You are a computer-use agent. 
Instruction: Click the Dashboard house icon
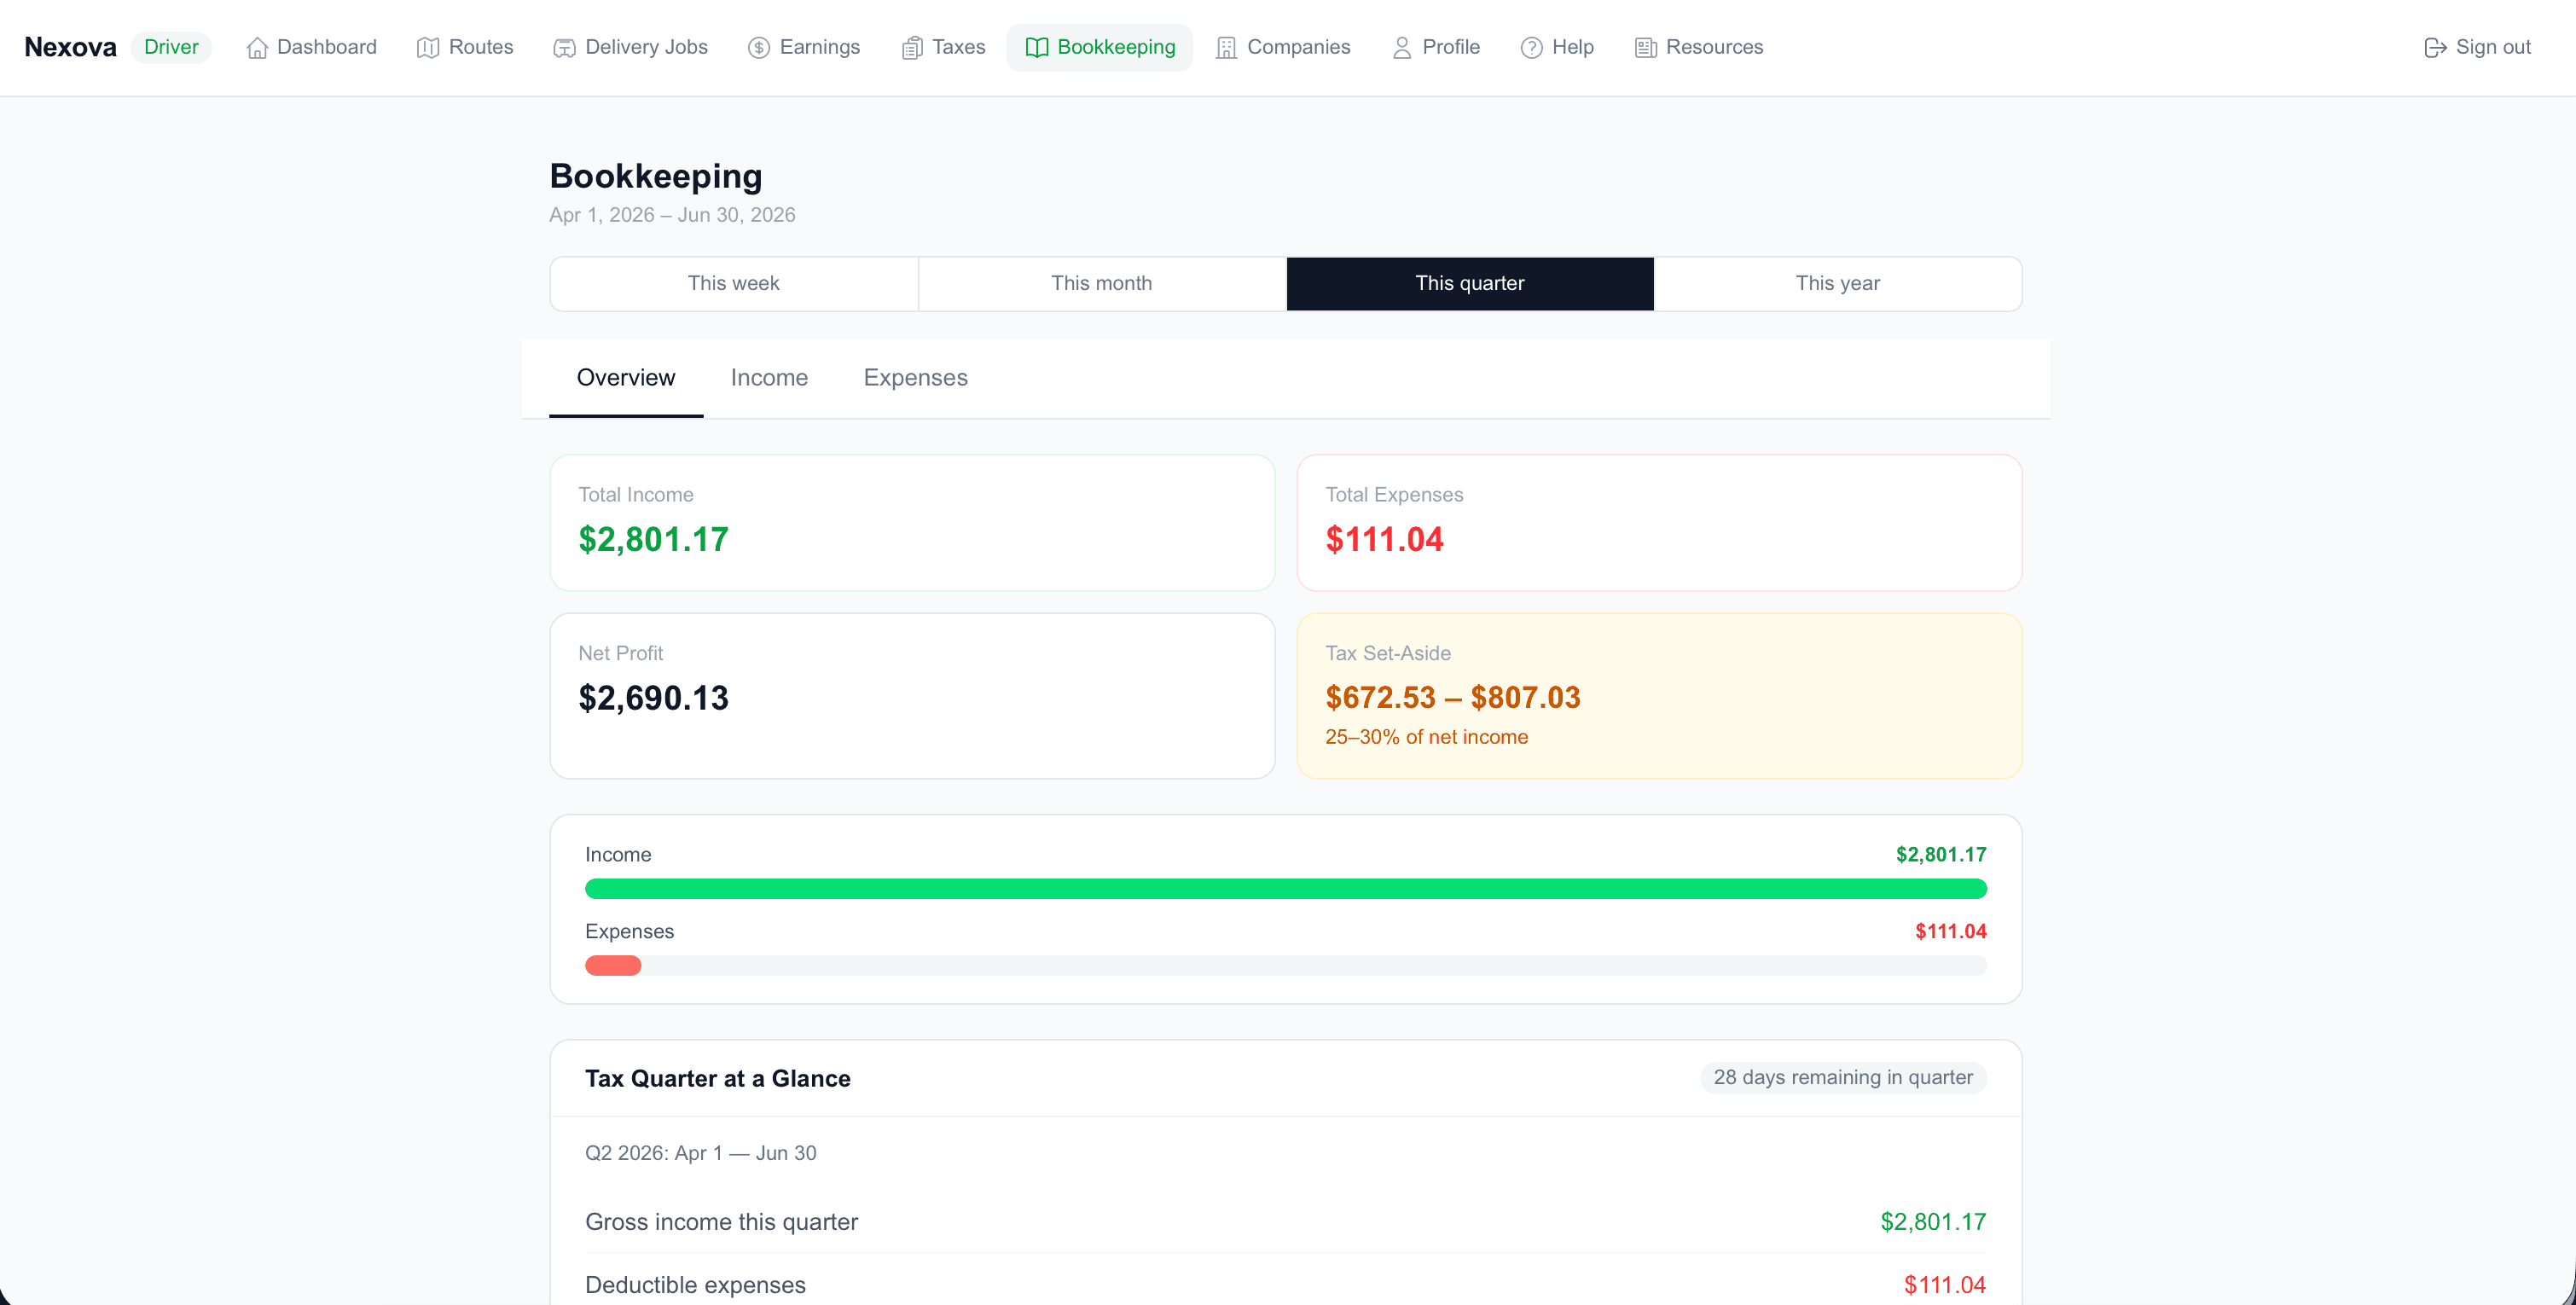[x=257, y=47]
